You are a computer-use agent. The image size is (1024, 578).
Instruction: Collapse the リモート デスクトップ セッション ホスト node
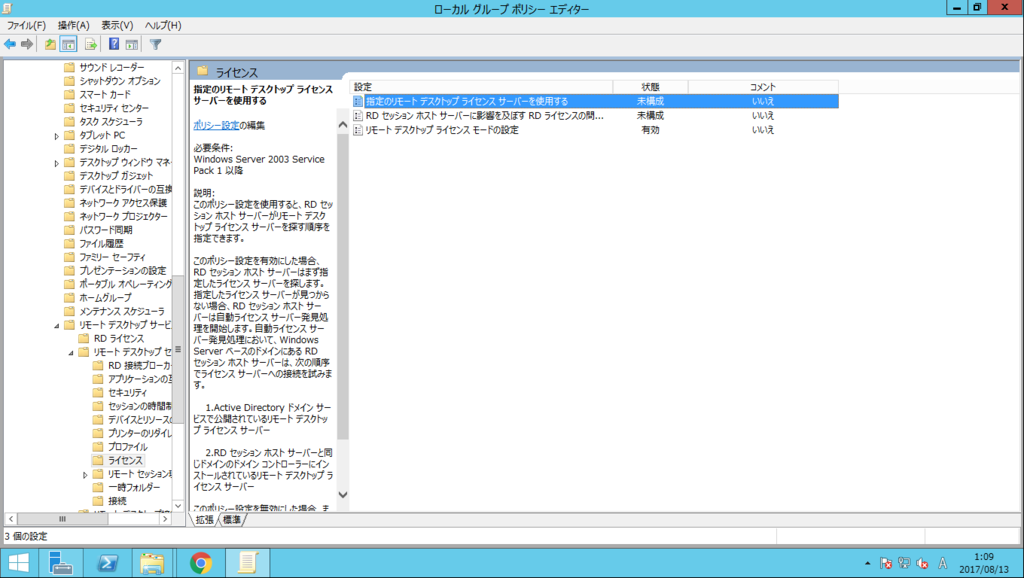click(71, 353)
